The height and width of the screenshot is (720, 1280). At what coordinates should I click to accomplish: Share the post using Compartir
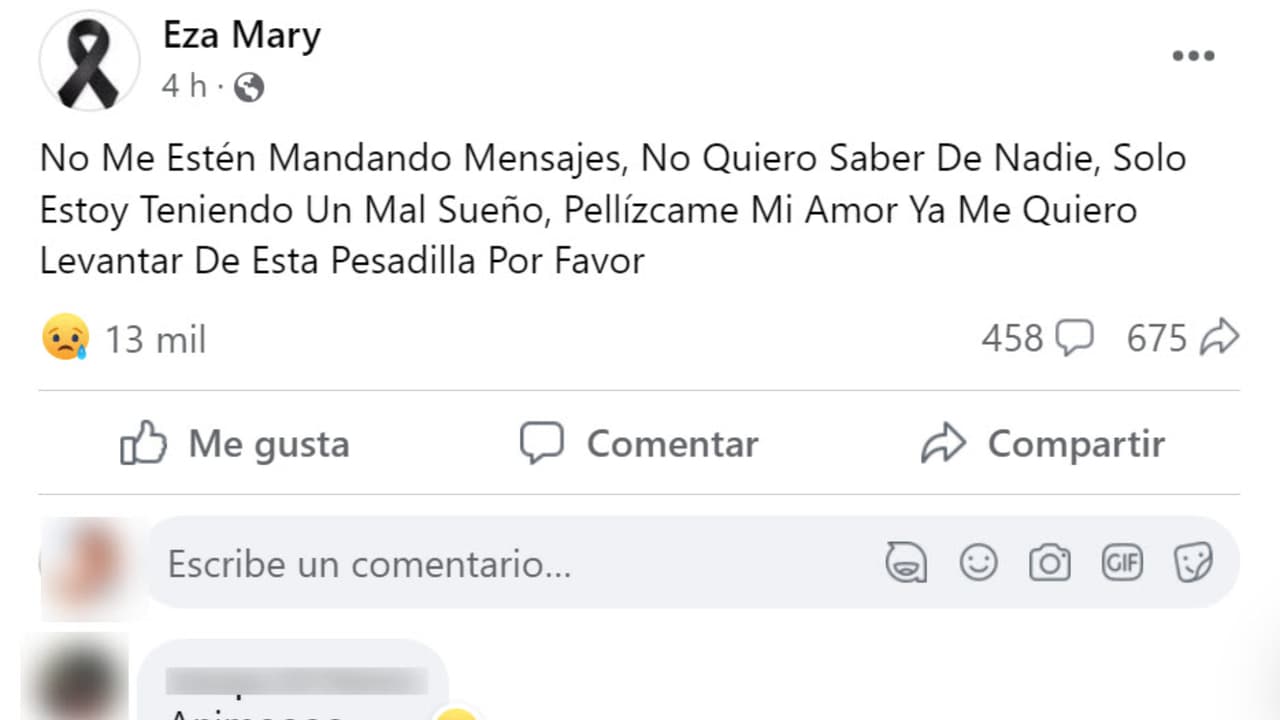pos(1076,445)
